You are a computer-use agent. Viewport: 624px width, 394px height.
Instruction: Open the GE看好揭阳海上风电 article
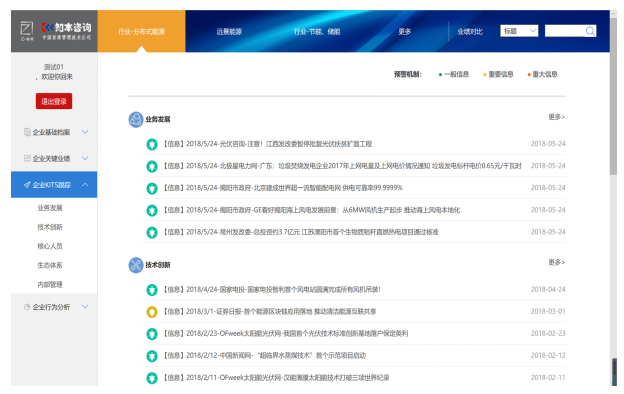click(312, 210)
